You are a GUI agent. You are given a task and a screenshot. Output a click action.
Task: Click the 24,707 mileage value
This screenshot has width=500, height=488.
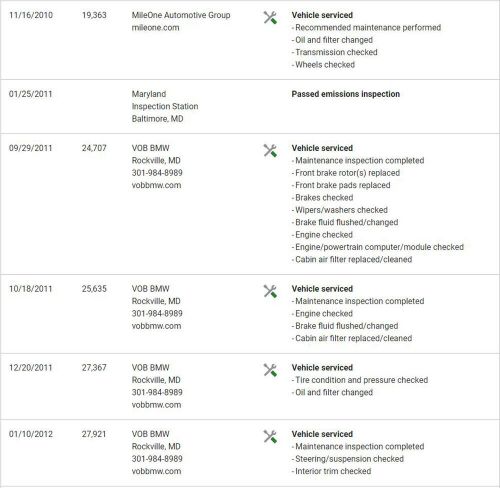point(94,148)
